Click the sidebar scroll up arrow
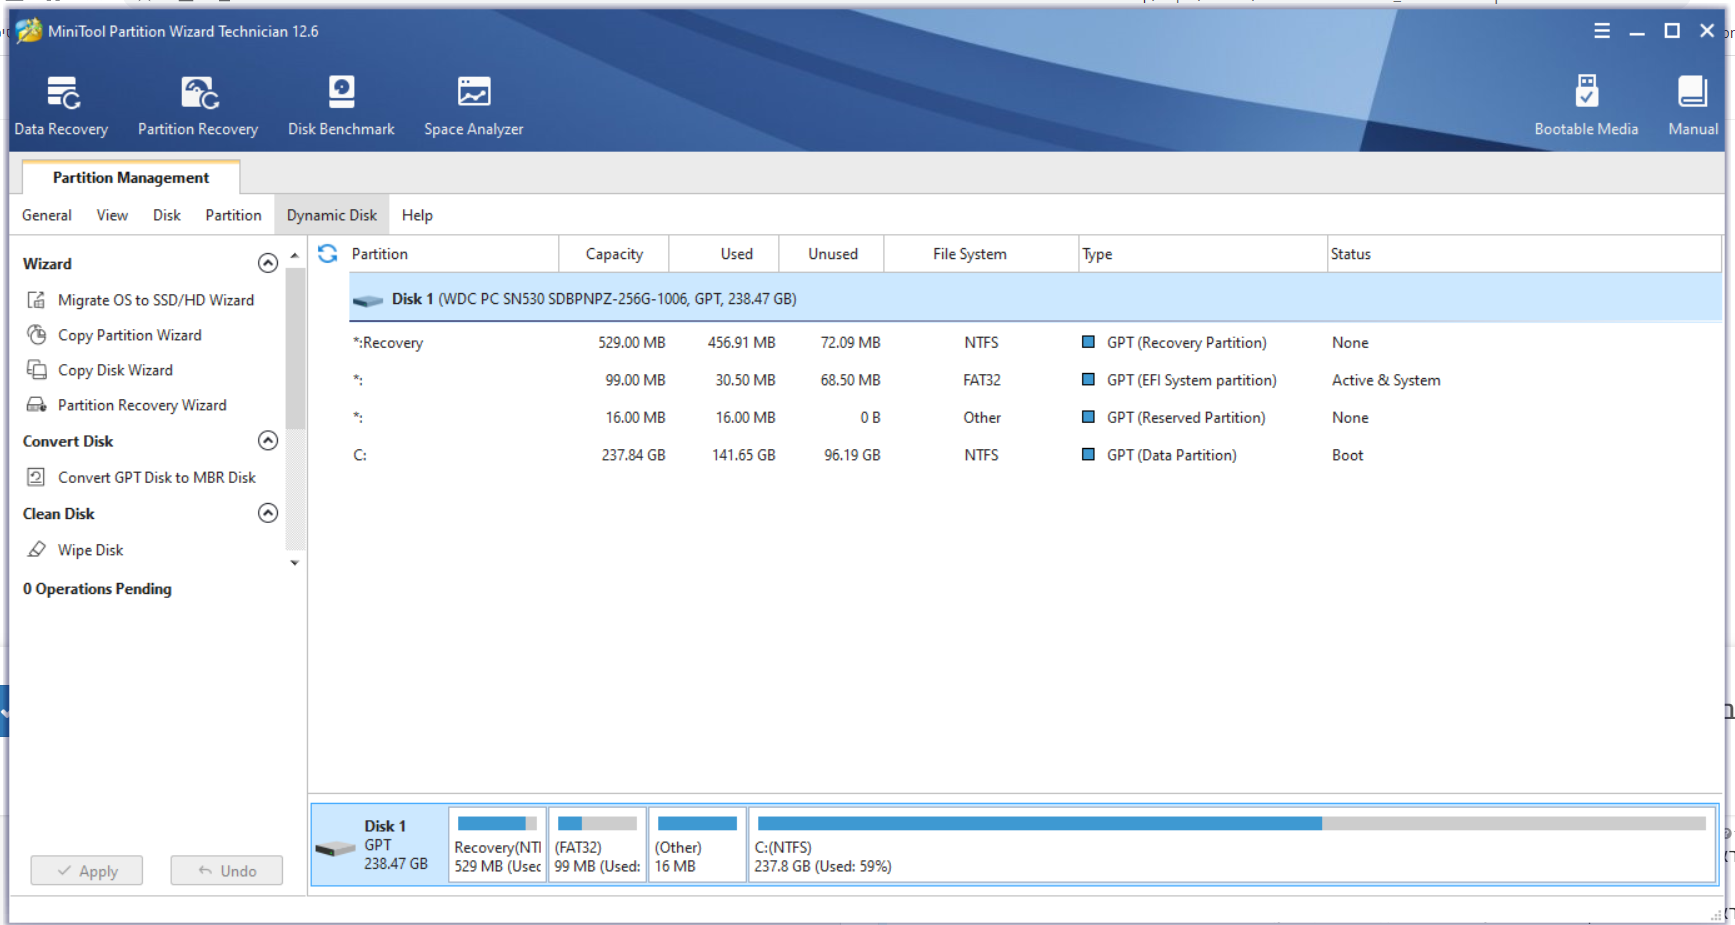This screenshot has width=1735, height=925. [295, 256]
